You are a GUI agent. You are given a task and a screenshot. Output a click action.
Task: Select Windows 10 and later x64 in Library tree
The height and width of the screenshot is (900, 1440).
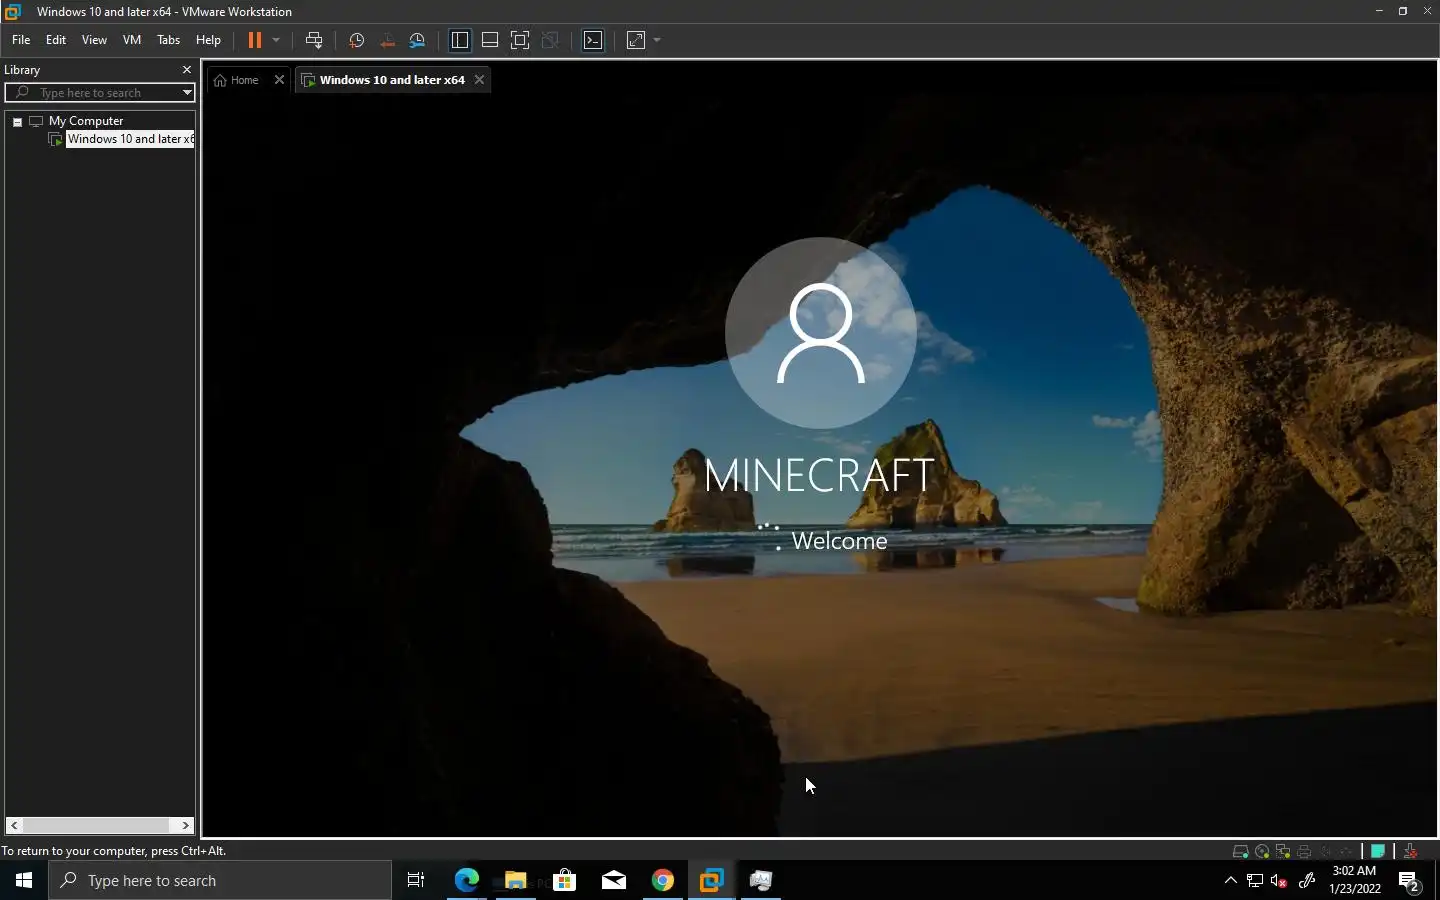pos(130,139)
